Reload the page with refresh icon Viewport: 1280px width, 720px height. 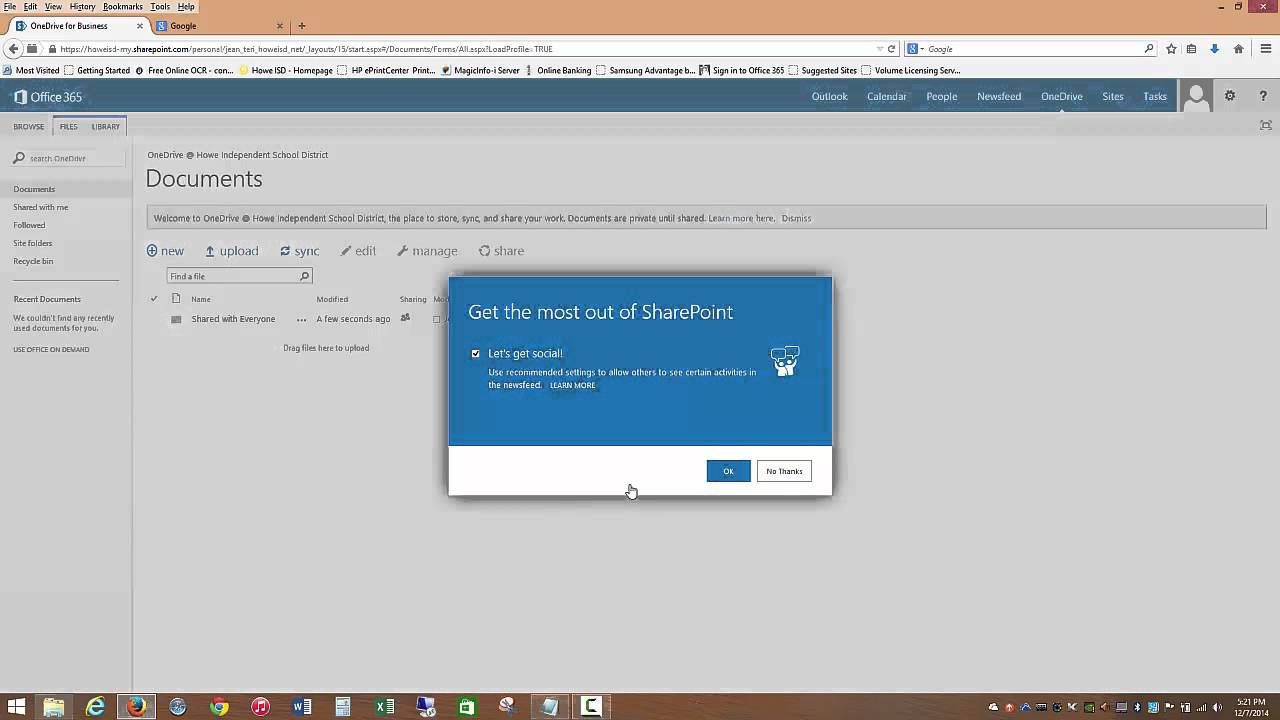[x=891, y=49]
